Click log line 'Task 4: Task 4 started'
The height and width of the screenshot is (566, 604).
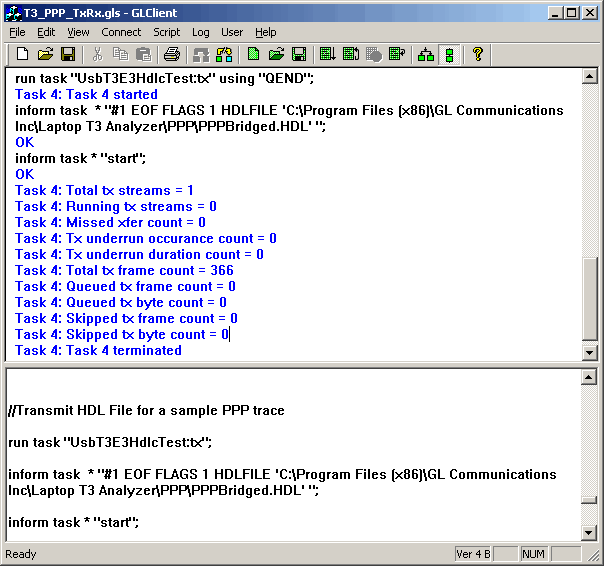pyautogui.click(x=86, y=94)
